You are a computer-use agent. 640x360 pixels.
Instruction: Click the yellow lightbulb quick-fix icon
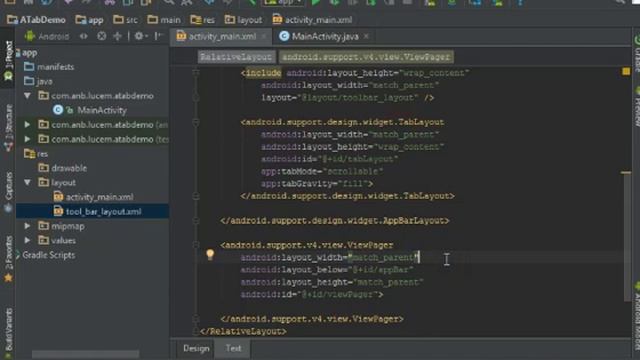[x=210, y=255]
